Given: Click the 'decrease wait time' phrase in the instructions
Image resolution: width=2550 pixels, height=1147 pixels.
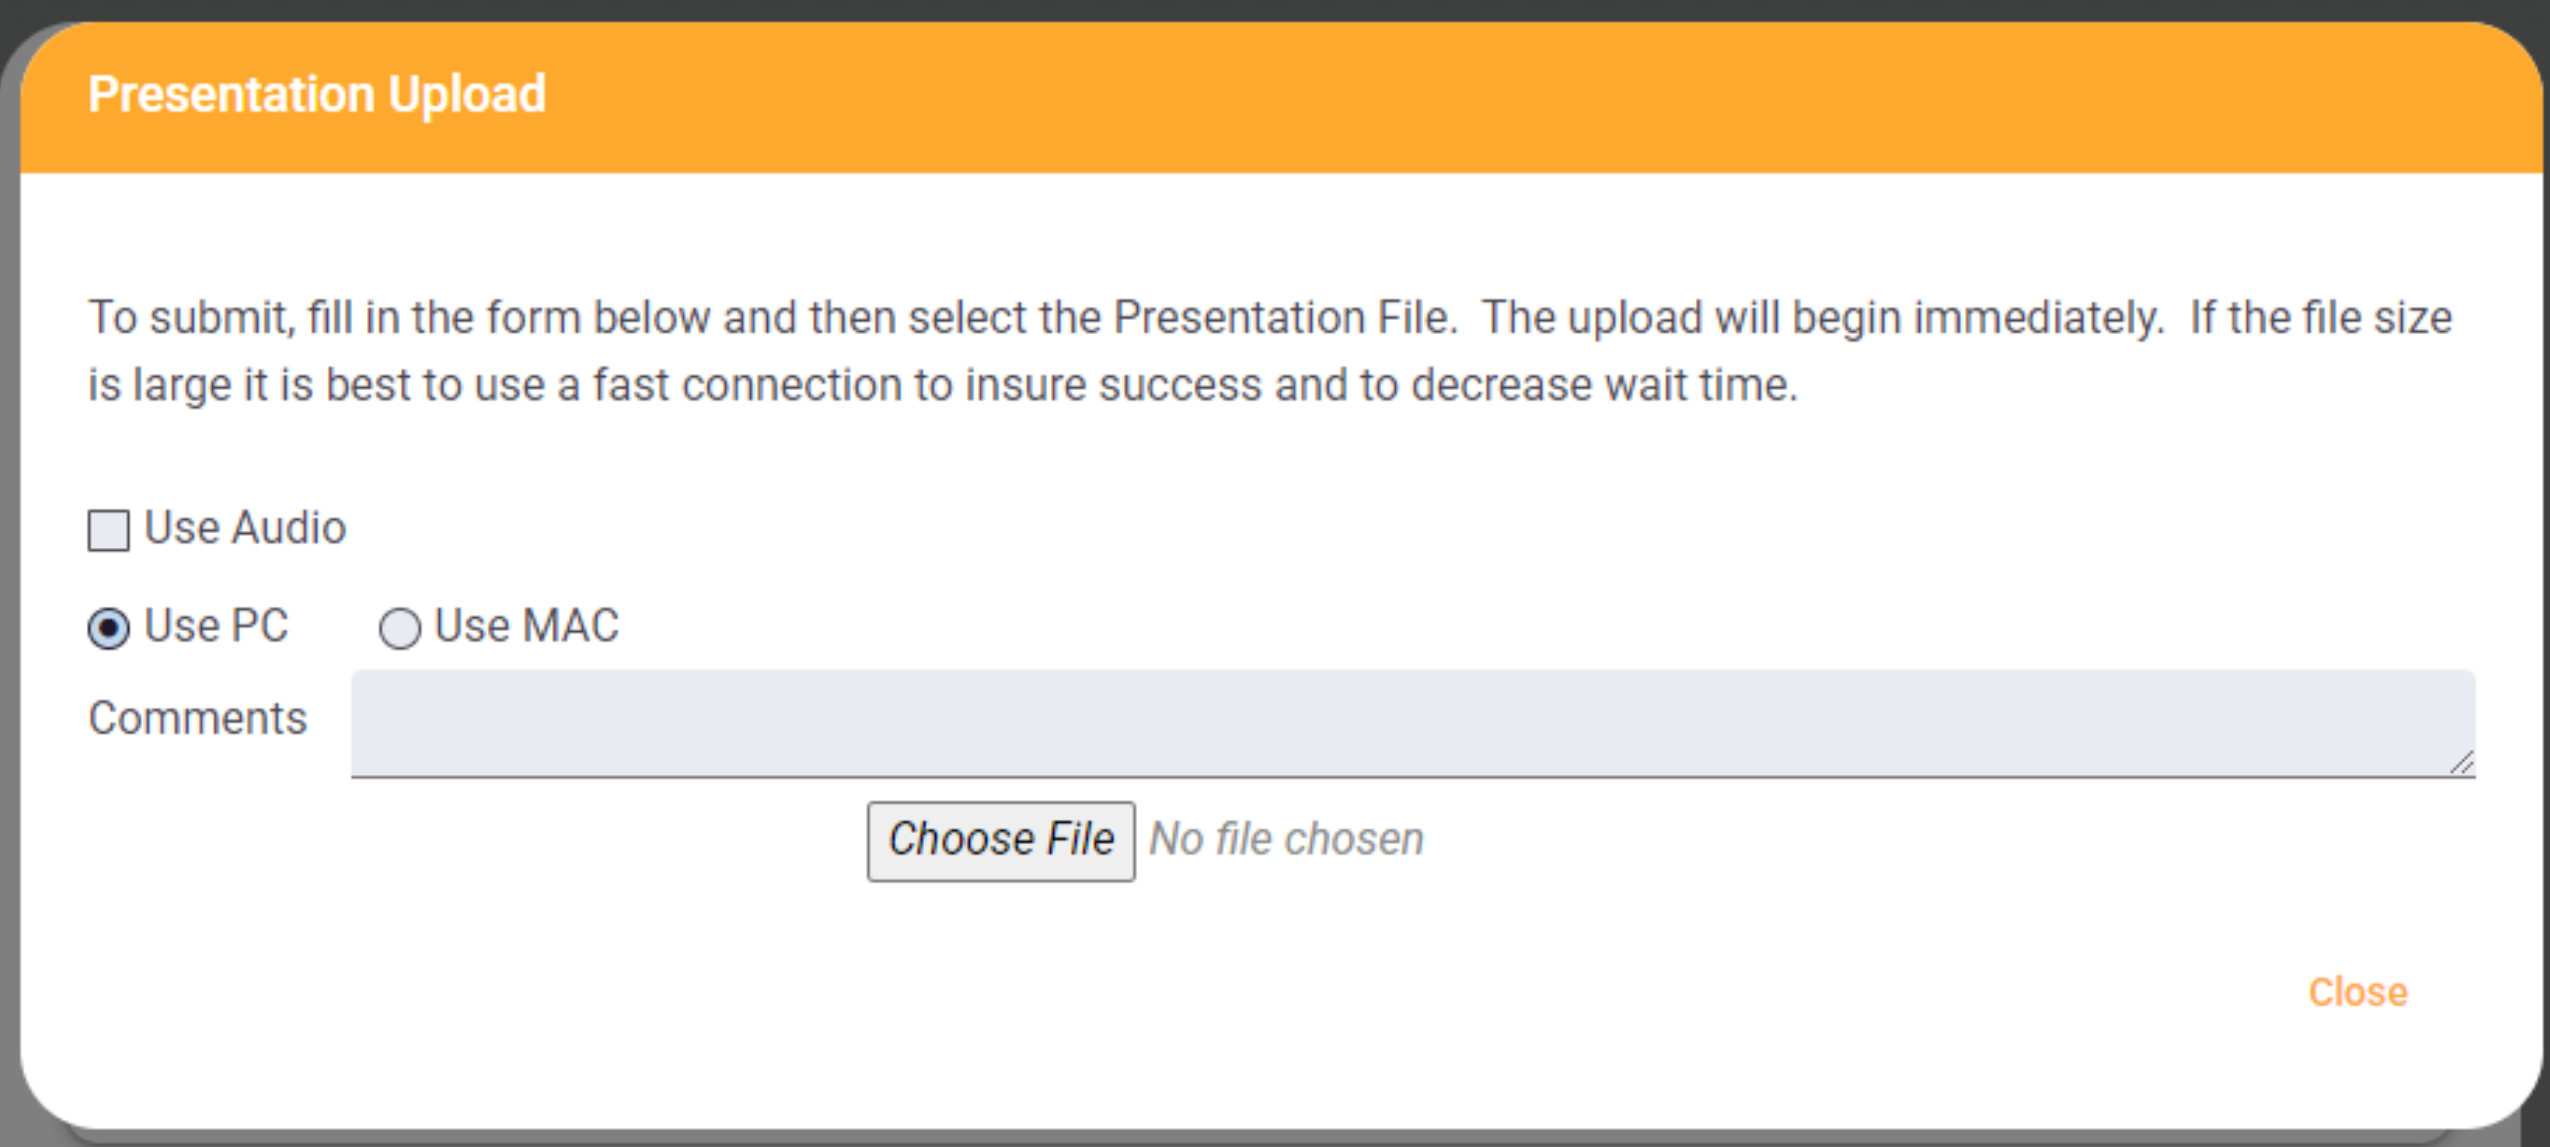Looking at the screenshot, I should pyautogui.click(x=1603, y=385).
